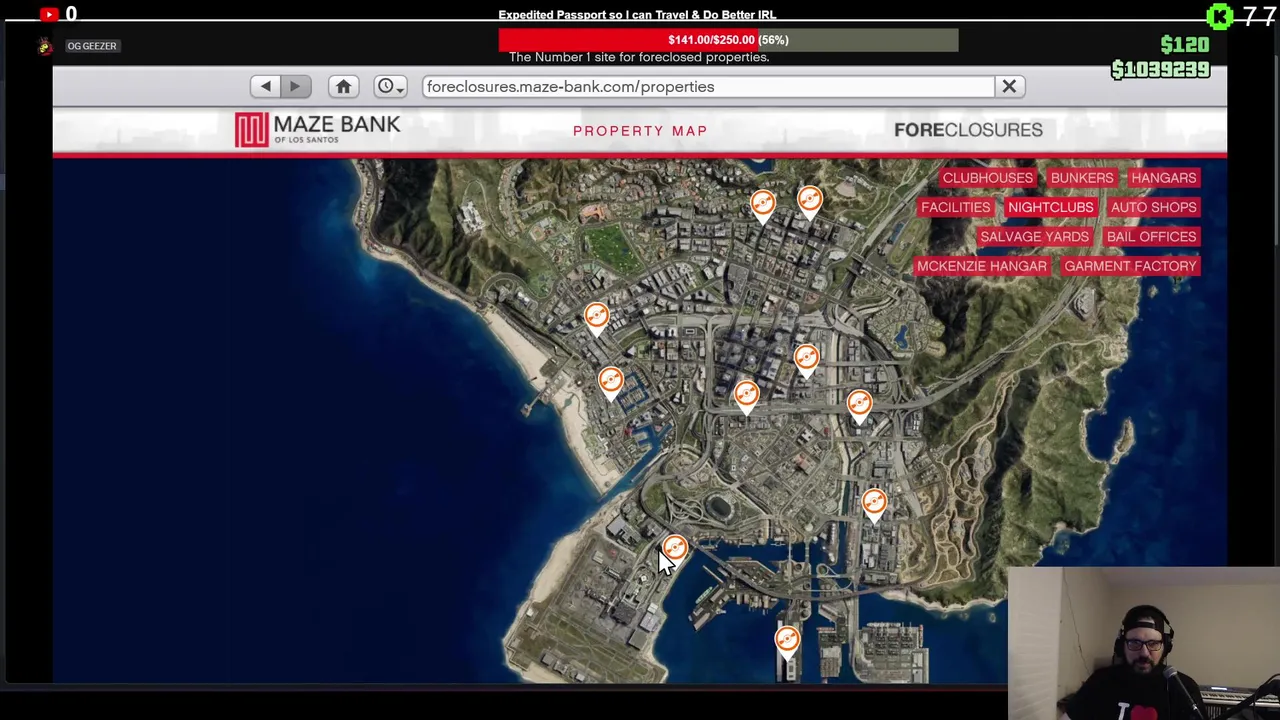This screenshot has width=1280, height=720.
Task: Select the nightclub pin on the west coast
Action: 596,319
